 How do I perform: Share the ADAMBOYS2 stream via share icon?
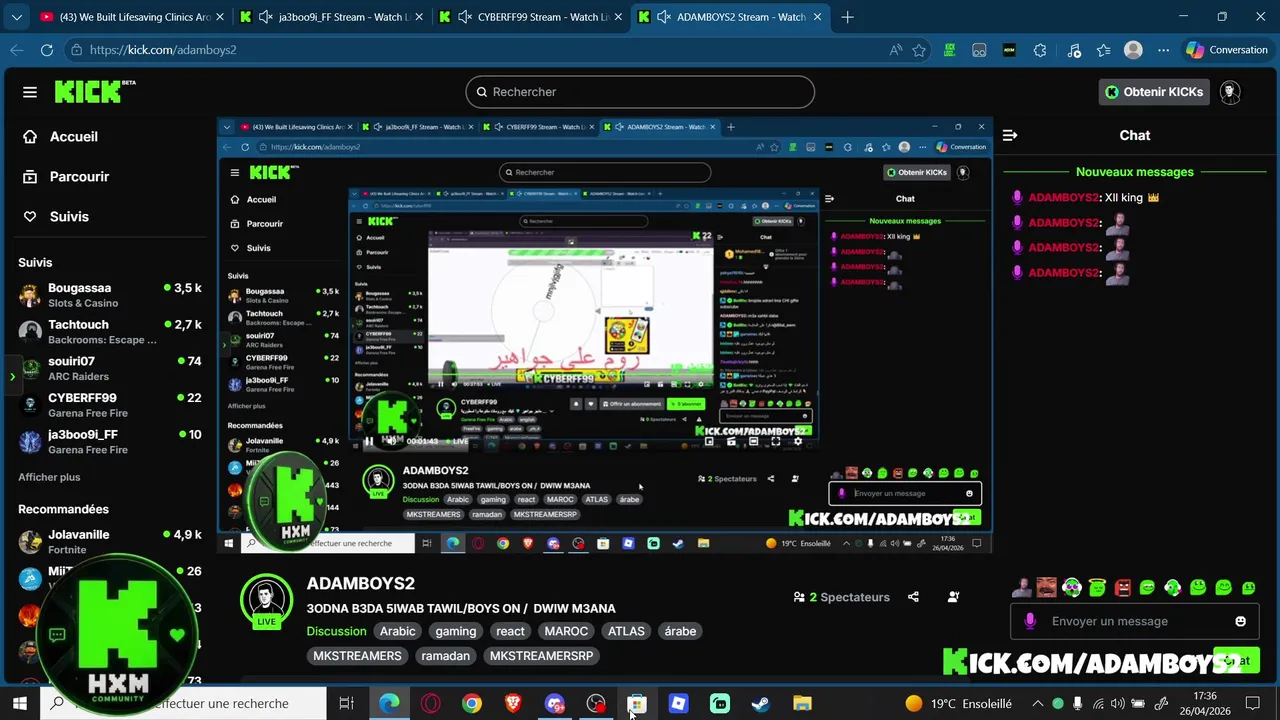tap(913, 597)
